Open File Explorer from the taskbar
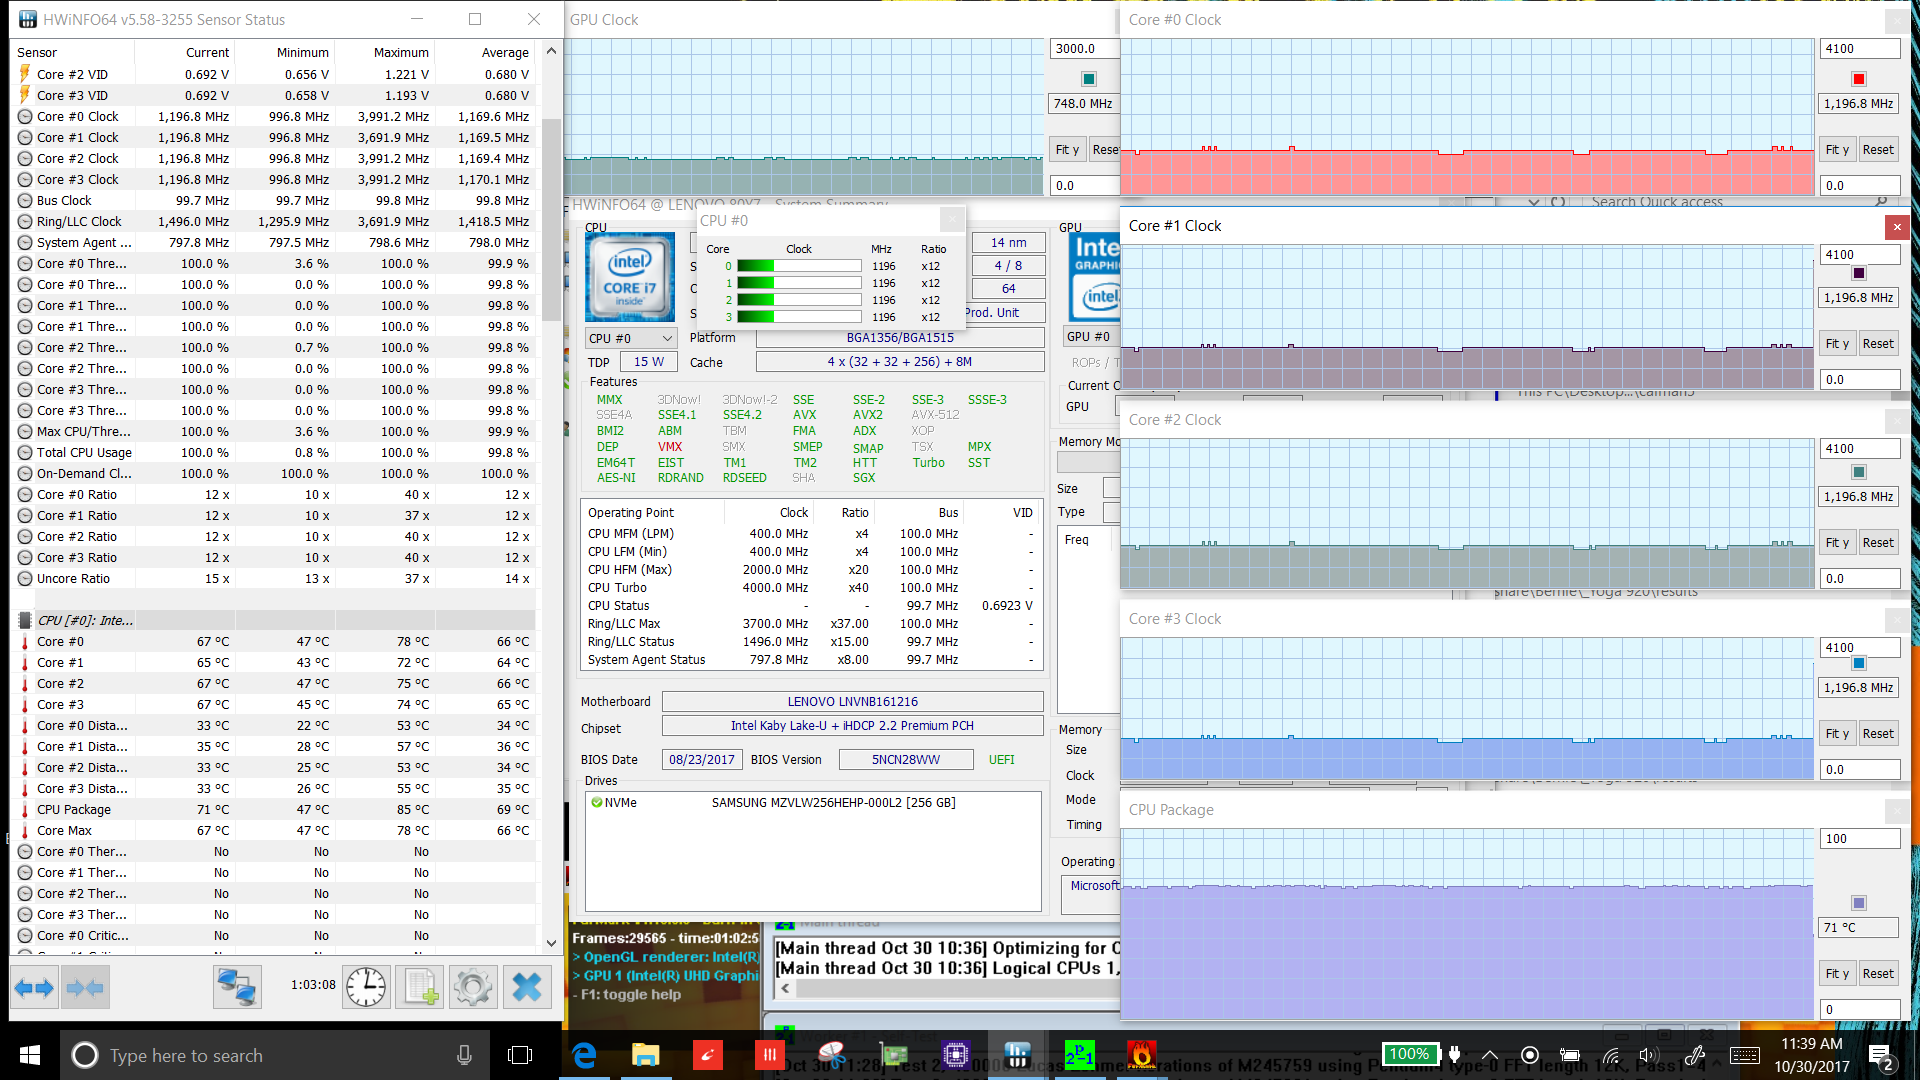The height and width of the screenshot is (1080, 1920). point(645,1055)
